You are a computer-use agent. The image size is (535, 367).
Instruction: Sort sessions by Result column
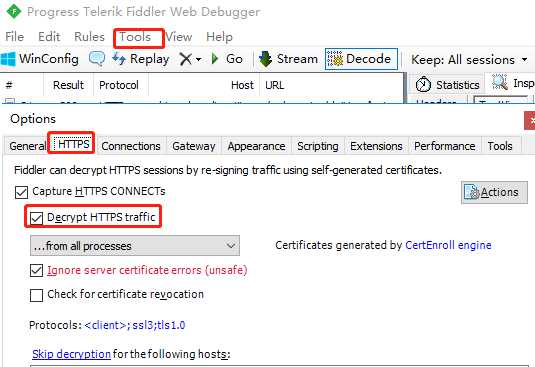click(68, 85)
